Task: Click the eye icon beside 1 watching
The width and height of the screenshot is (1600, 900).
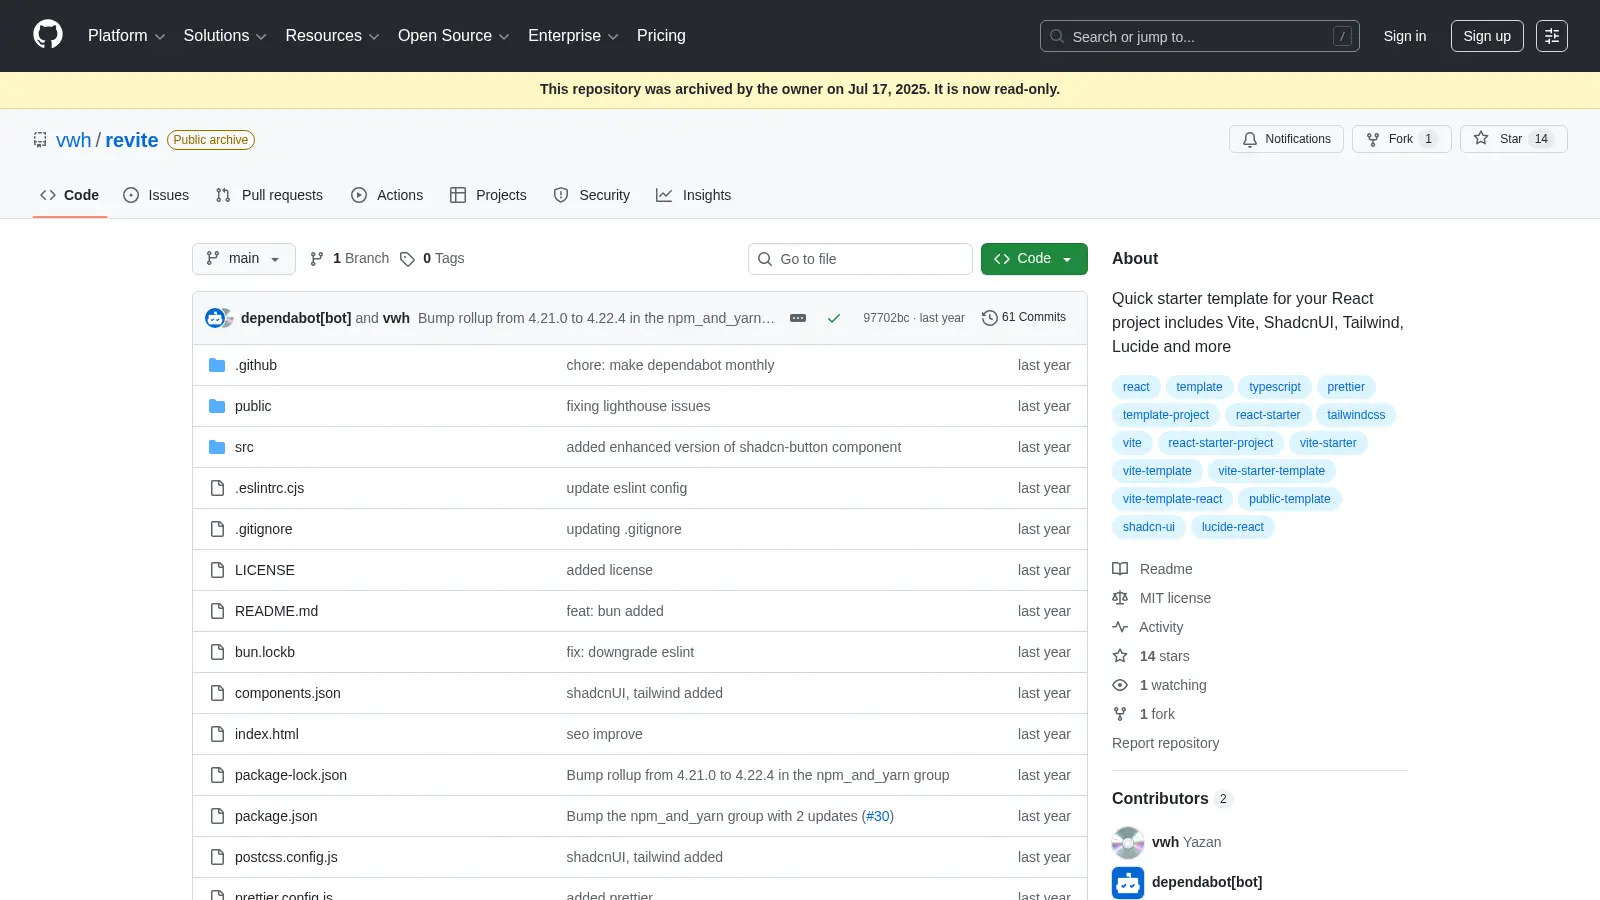Action: tap(1120, 685)
